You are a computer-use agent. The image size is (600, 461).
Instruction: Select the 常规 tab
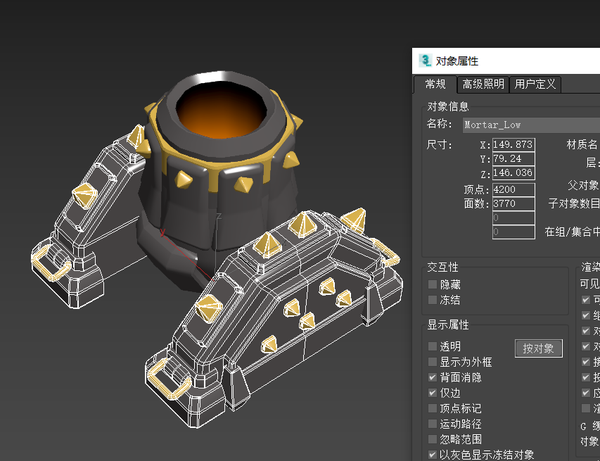coord(435,84)
